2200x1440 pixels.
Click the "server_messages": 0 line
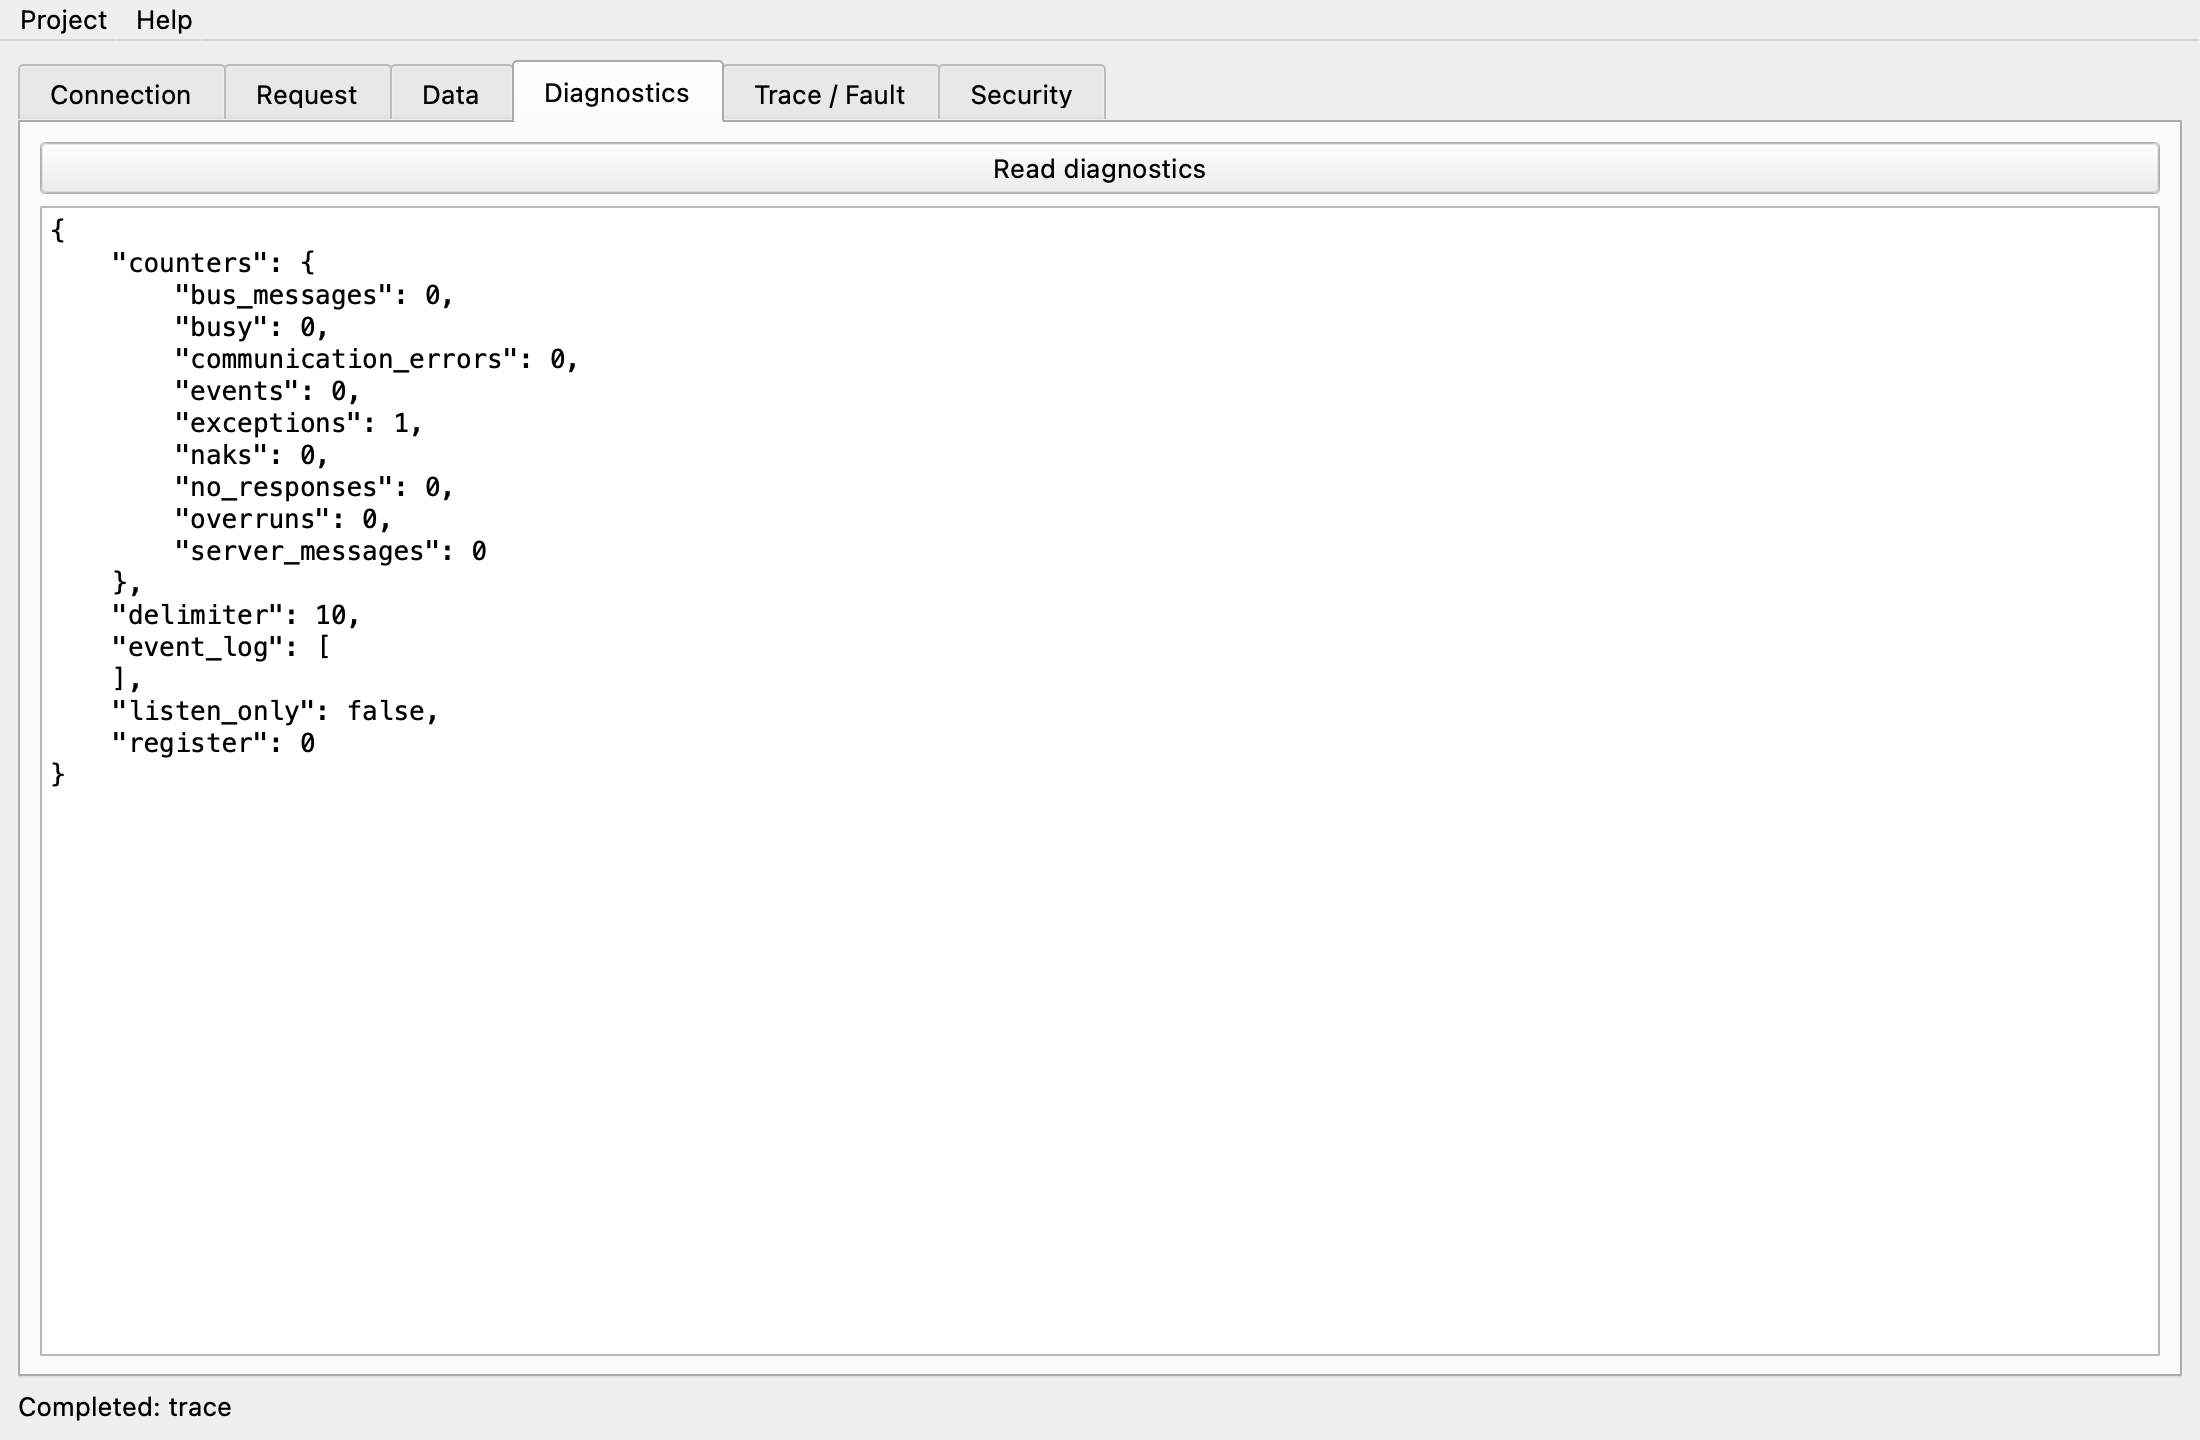click(330, 551)
